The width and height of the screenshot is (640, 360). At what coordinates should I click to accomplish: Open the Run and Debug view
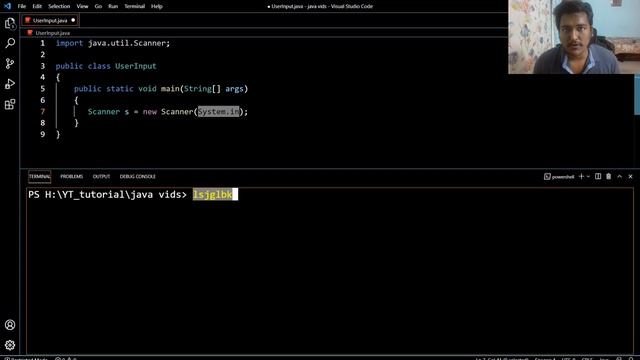tap(10, 84)
